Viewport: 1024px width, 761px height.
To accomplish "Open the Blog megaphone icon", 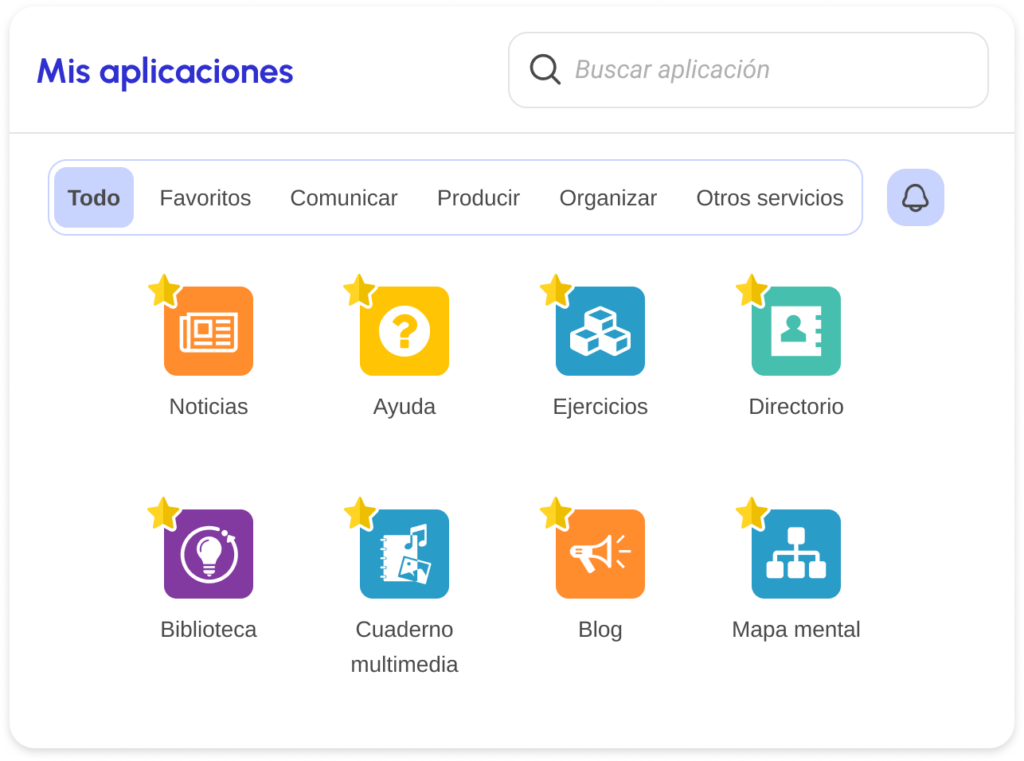I will click(x=600, y=554).
